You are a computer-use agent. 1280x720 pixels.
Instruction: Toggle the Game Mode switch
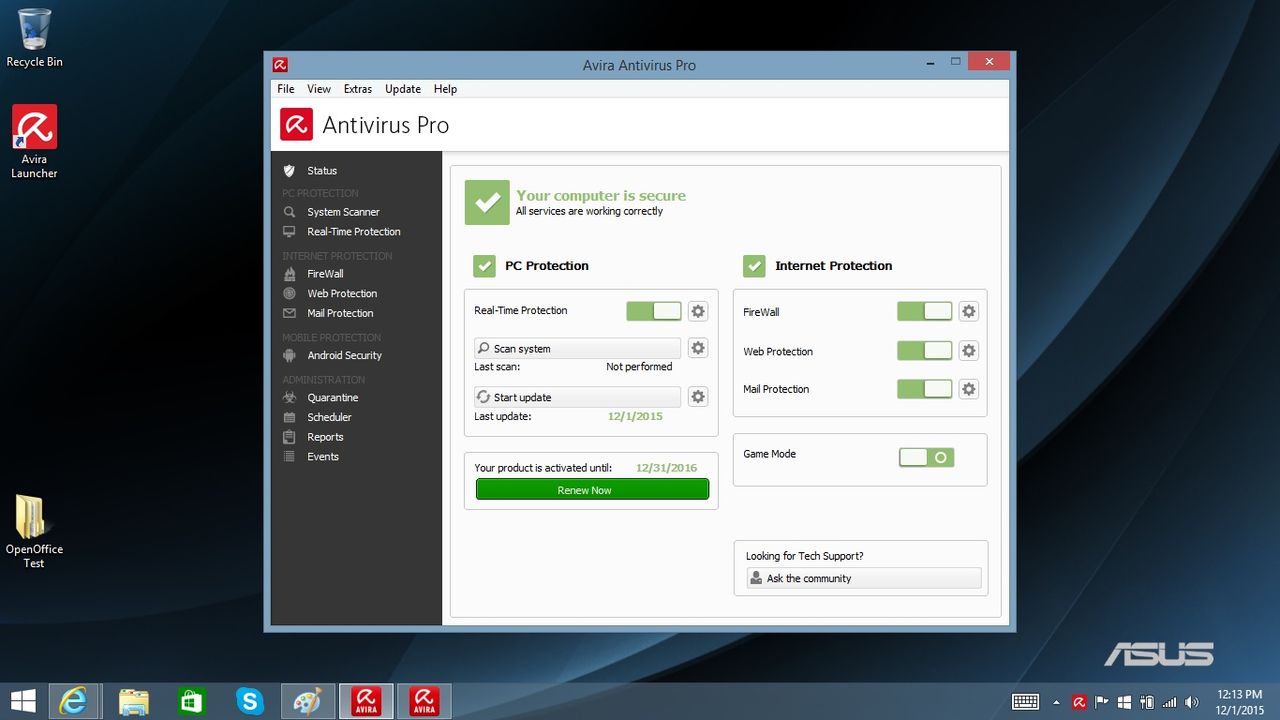click(927, 457)
